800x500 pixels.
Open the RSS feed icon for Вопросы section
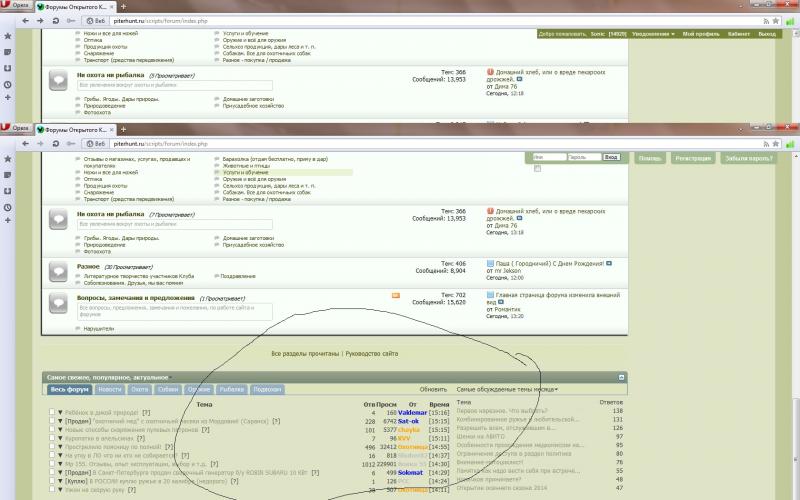pyautogui.click(x=396, y=296)
